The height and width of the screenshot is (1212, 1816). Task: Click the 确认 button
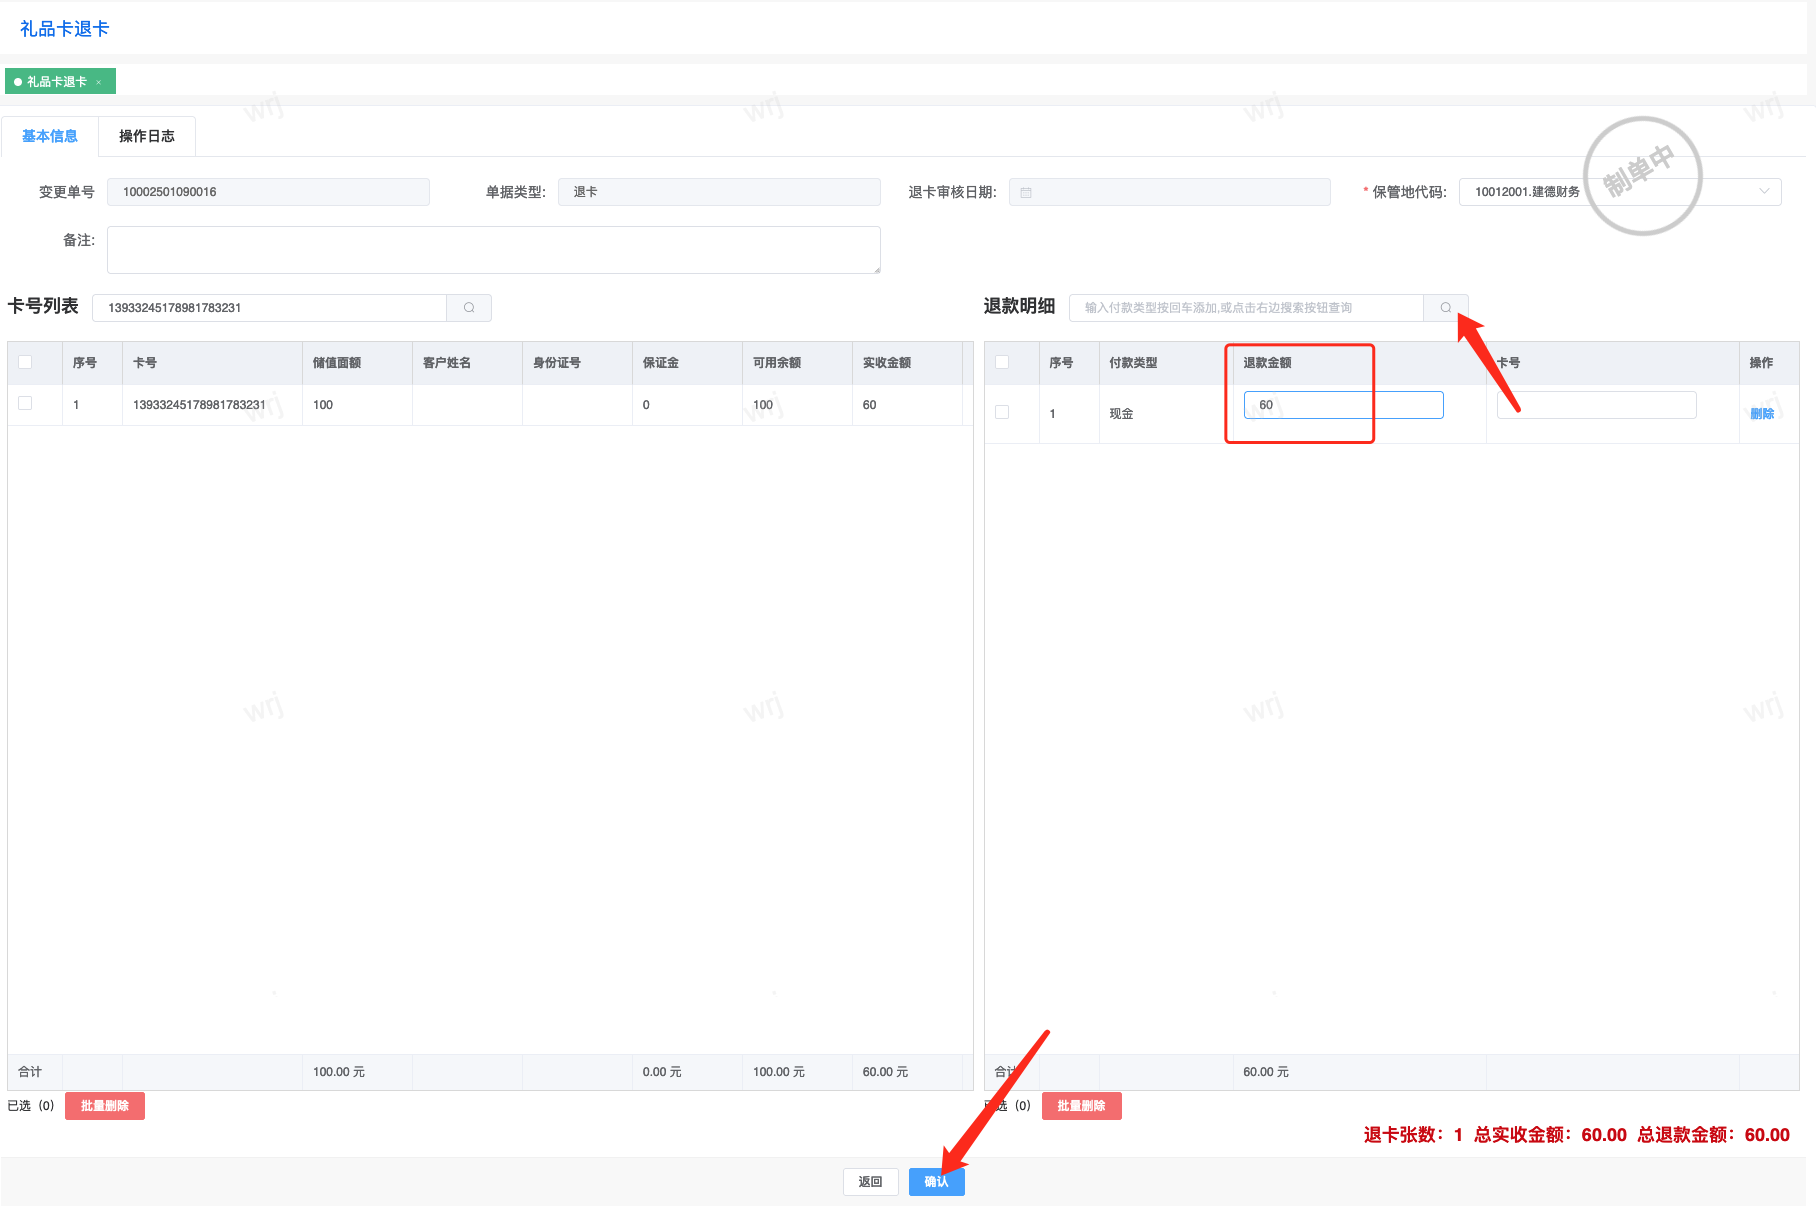(x=937, y=1182)
